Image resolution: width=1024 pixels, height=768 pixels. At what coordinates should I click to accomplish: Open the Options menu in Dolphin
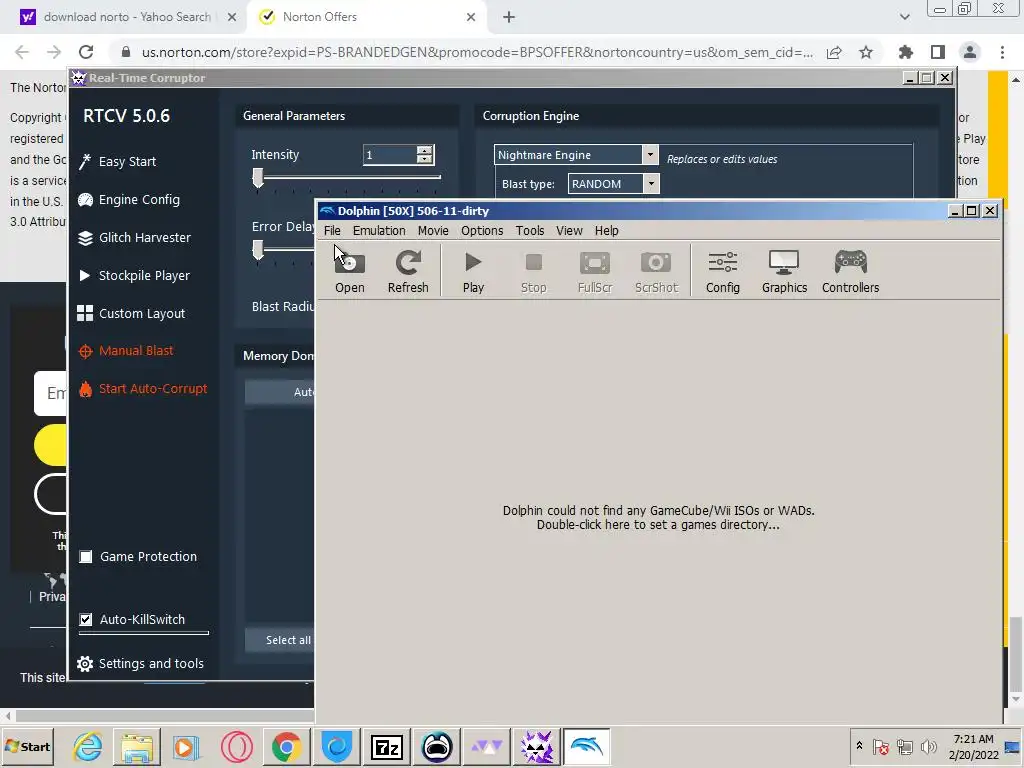482,231
